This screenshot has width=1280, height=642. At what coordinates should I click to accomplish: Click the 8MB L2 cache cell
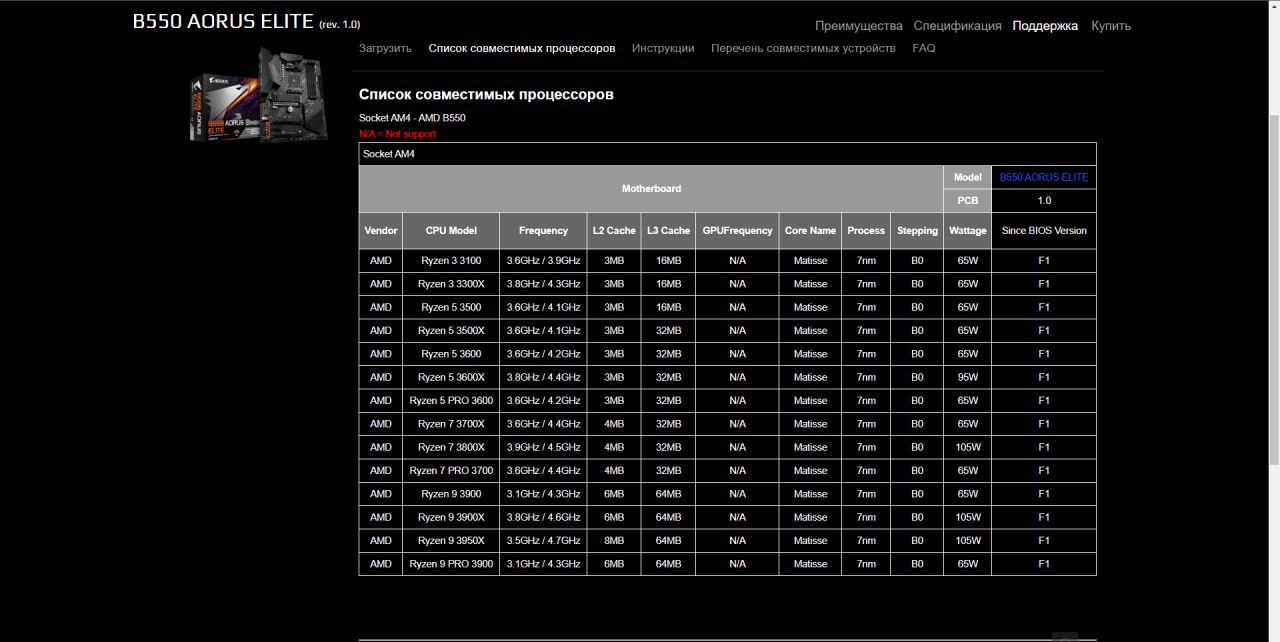click(x=614, y=541)
